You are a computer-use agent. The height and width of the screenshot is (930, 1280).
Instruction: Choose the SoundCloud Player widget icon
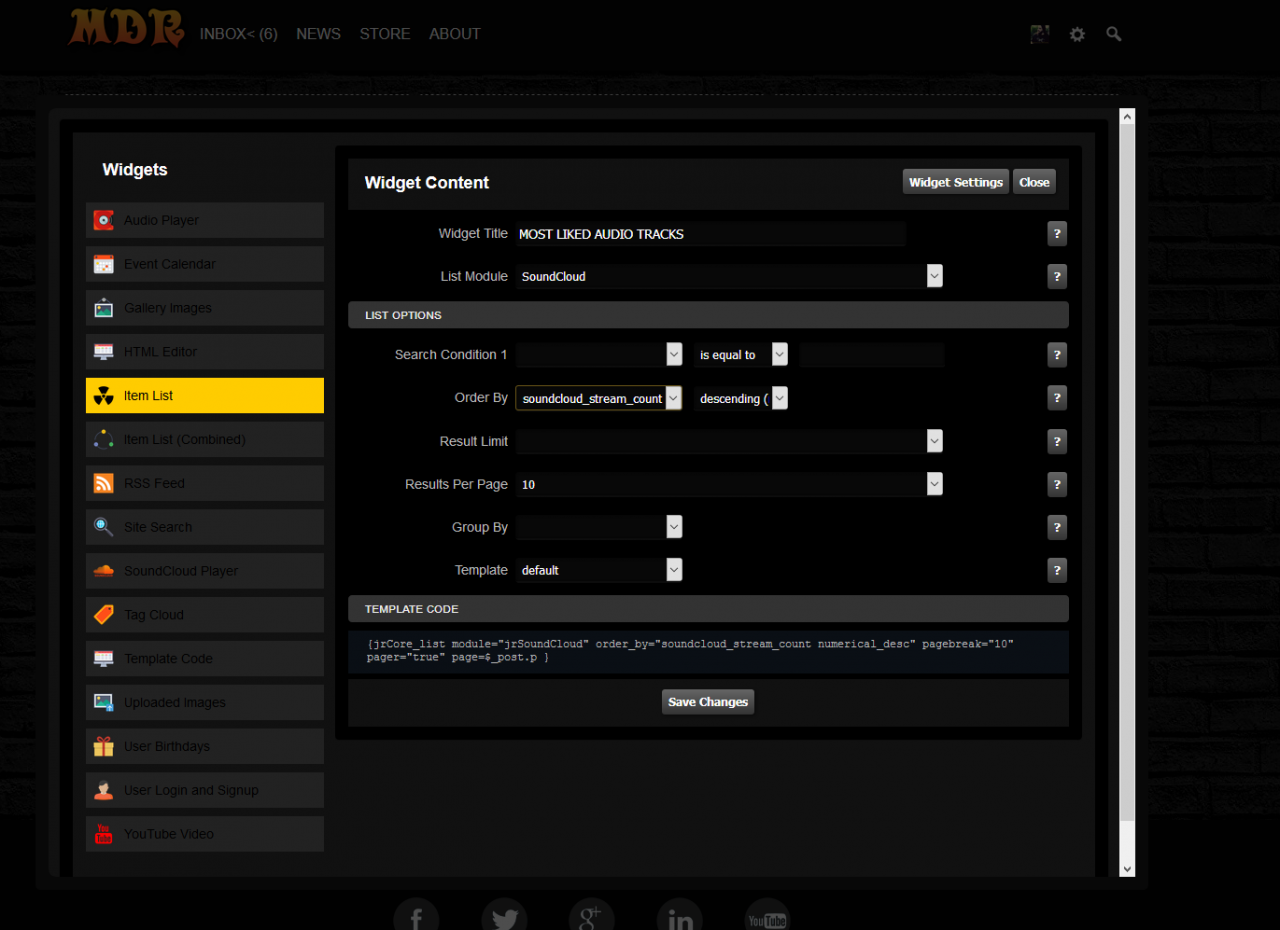tap(103, 571)
